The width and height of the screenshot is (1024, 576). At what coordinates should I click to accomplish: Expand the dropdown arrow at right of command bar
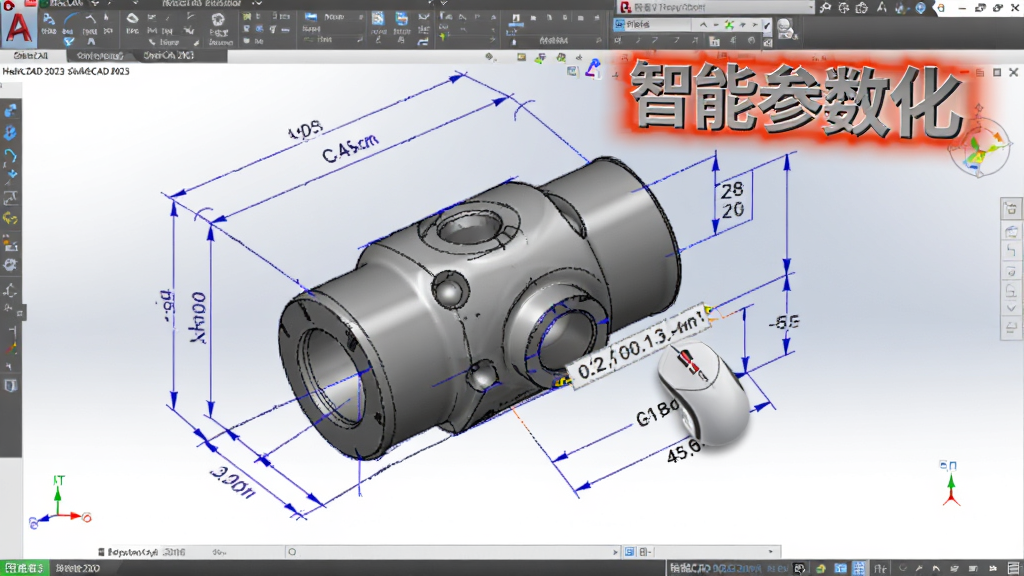tap(771, 552)
